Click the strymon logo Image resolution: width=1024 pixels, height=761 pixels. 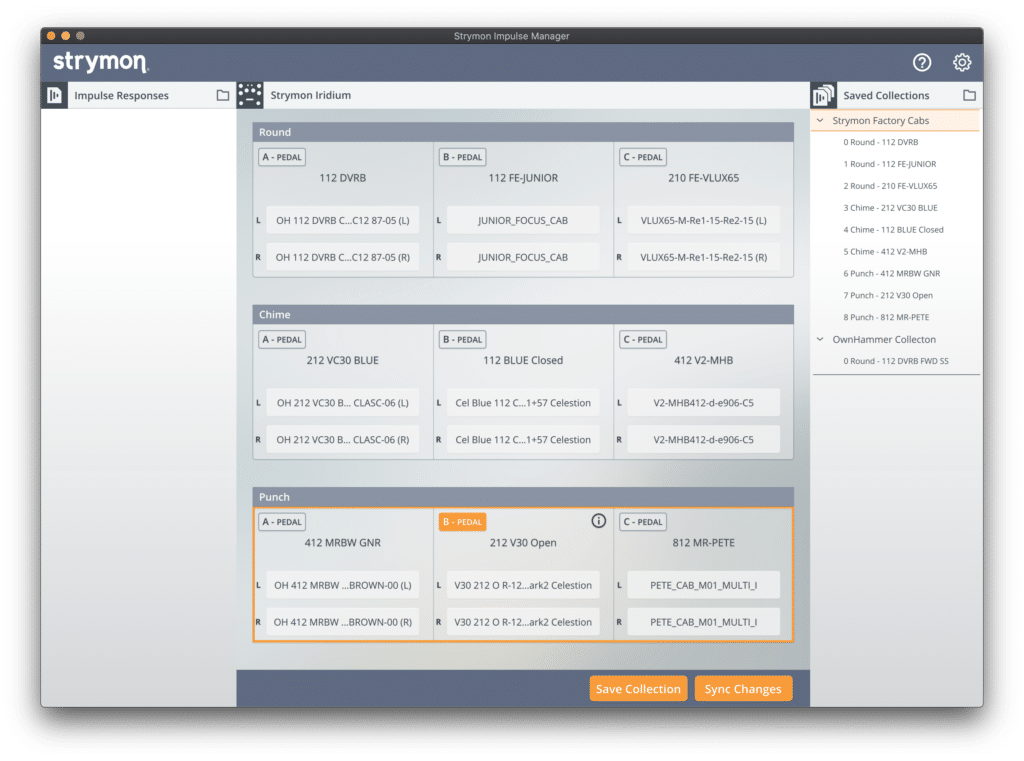(x=101, y=62)
